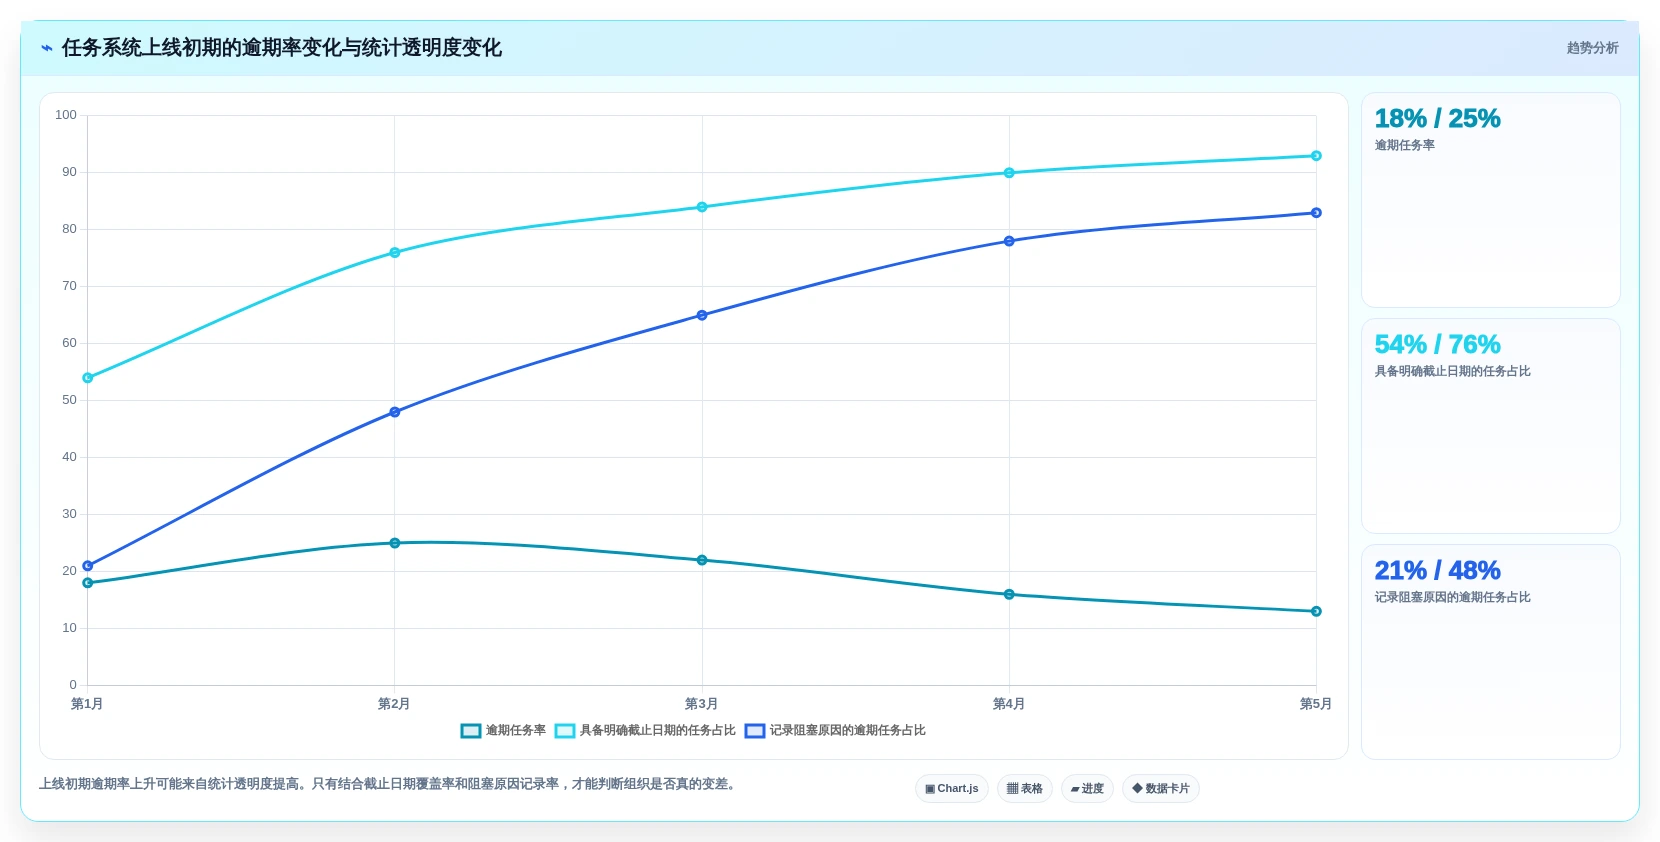Click the 第1月 point on the blue blocker line

88,566
